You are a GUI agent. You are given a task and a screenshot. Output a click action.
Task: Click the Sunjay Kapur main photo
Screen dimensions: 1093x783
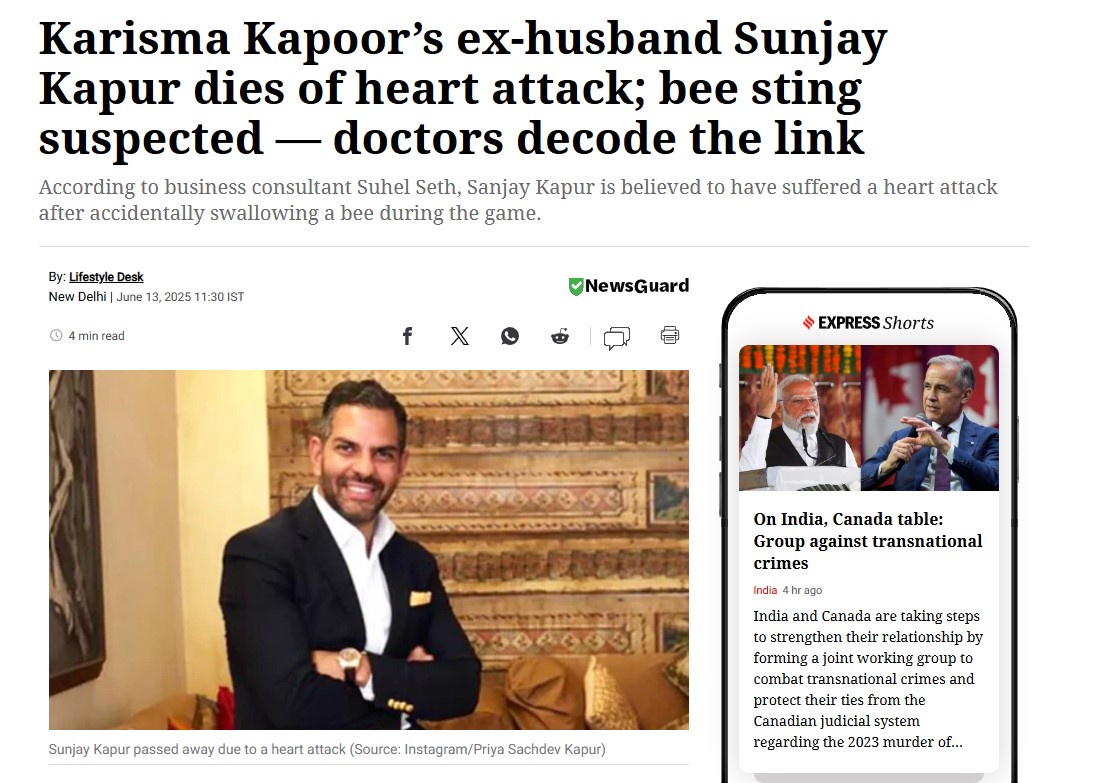pyautogui.click(x=369, y=549)
